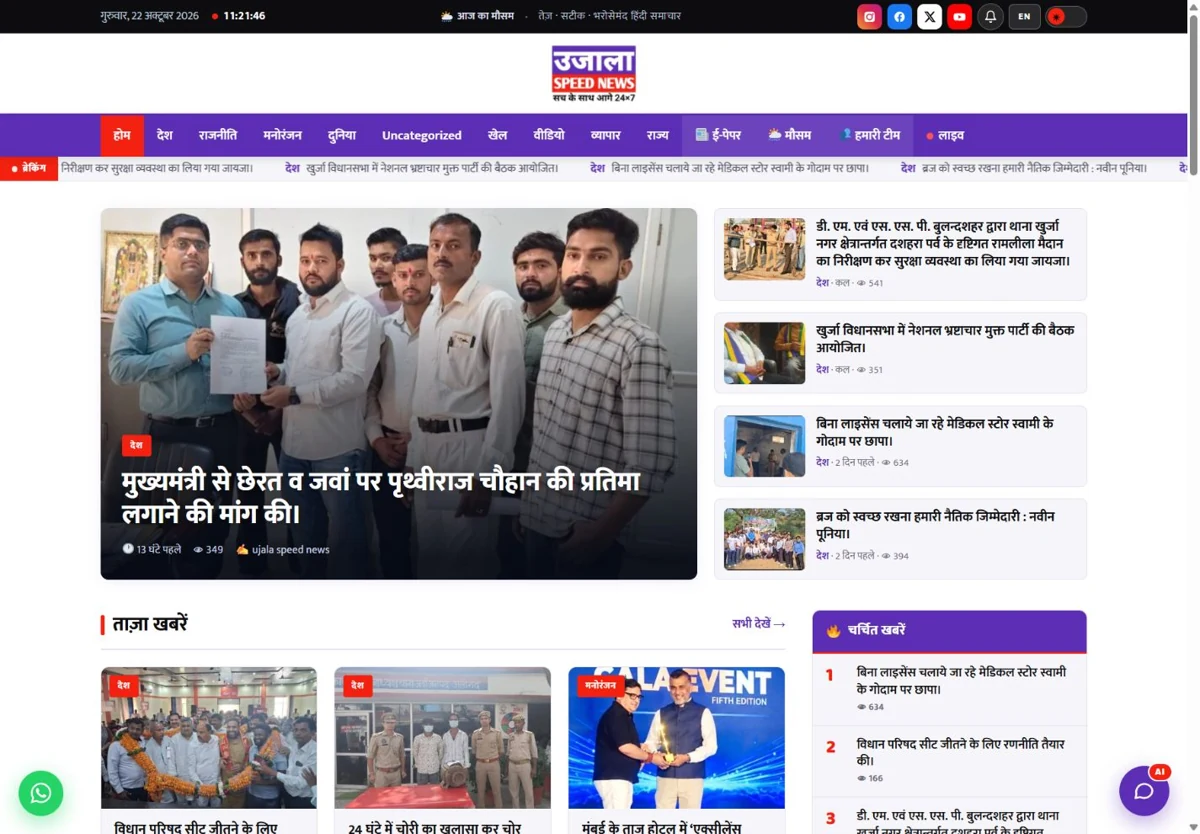Open the वीडियो menu item

click(549, 135)
